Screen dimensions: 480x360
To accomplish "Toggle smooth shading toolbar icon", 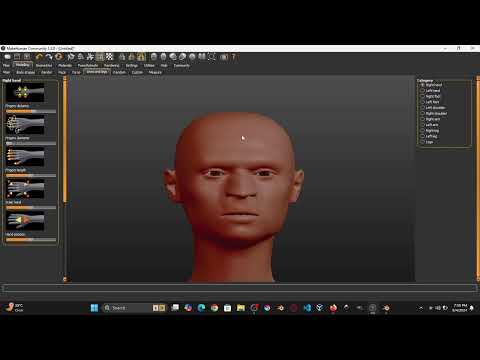I will pyautogui.click(x=71, y=57).
